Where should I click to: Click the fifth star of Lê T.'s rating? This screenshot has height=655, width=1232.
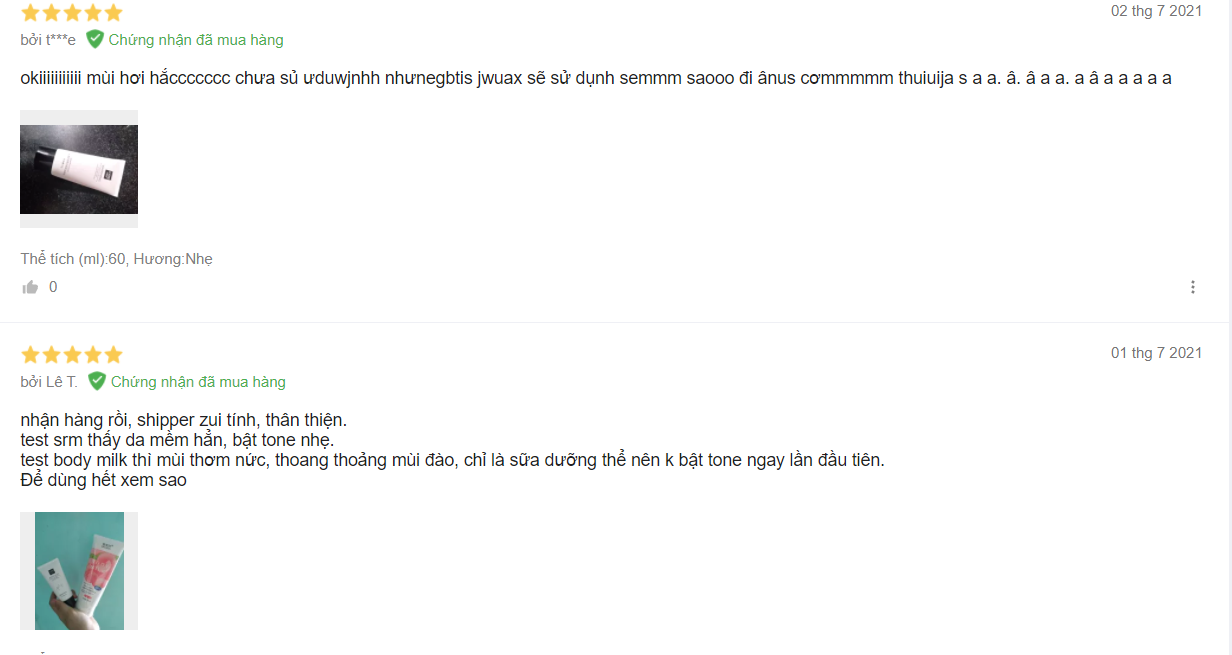113,355
